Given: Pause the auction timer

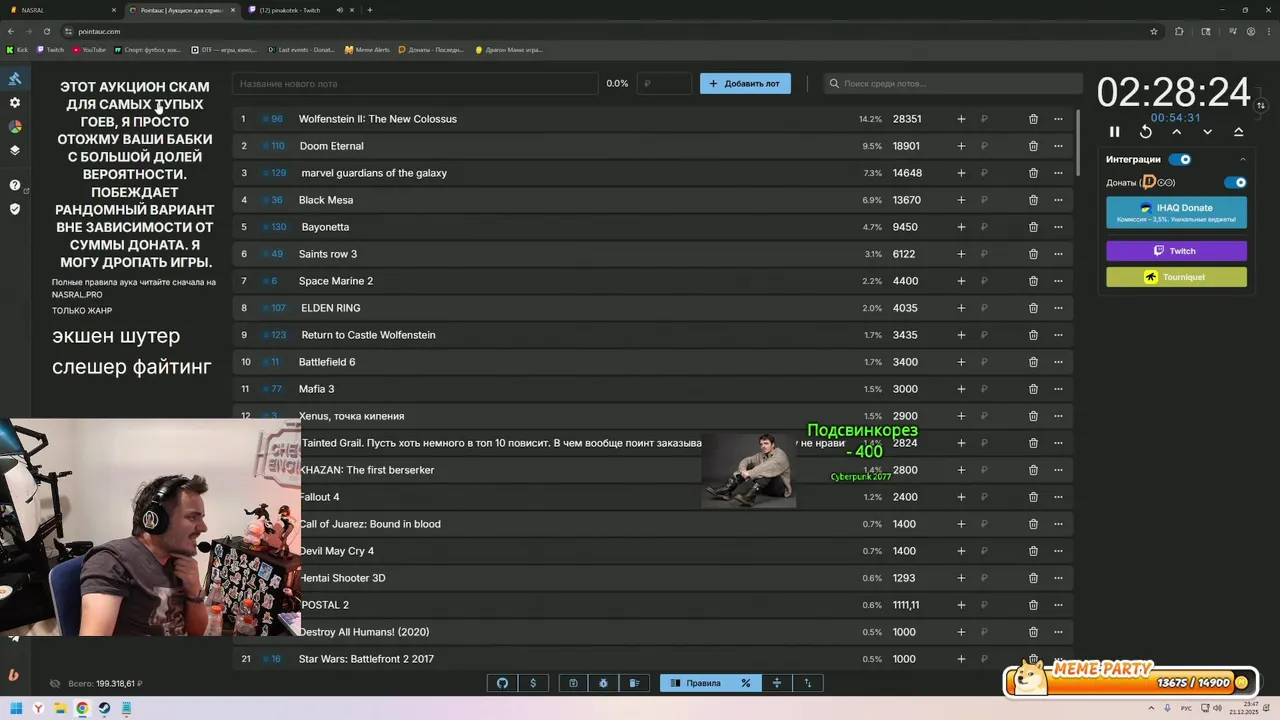Looking at the screenshot, I should [1114, 132].
